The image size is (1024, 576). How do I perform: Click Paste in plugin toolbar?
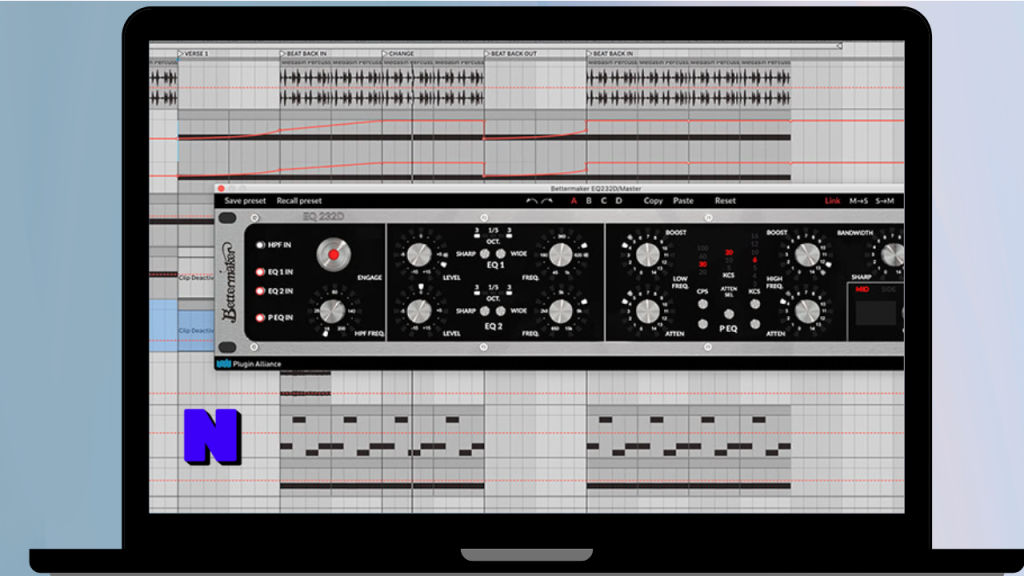tap(683, 201)
